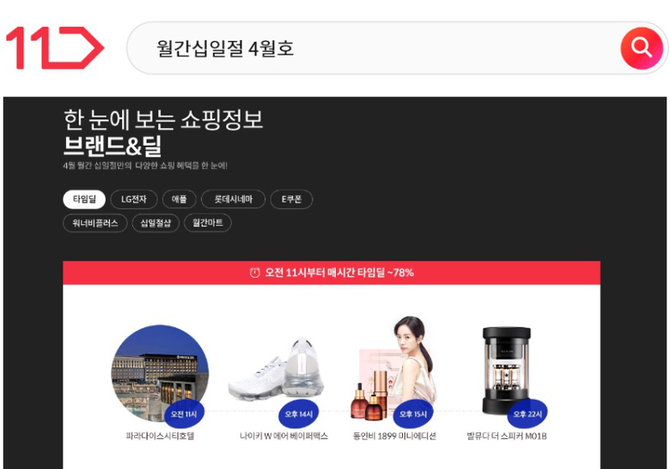Open the 파라다이스시티호텔 hotel thumbnail
670x469 pixels.
160,373
